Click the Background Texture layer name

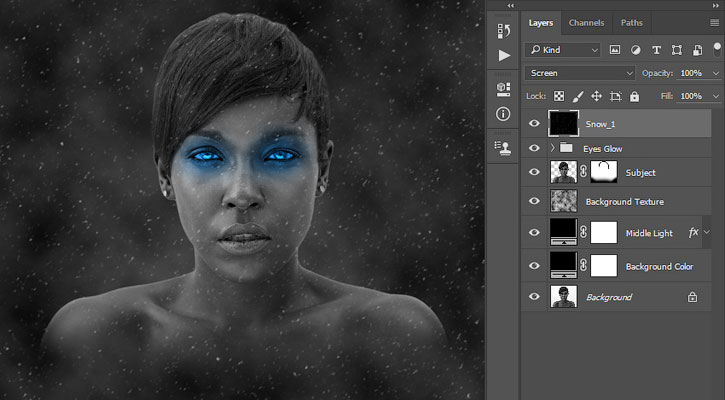(x=625, y=202)
